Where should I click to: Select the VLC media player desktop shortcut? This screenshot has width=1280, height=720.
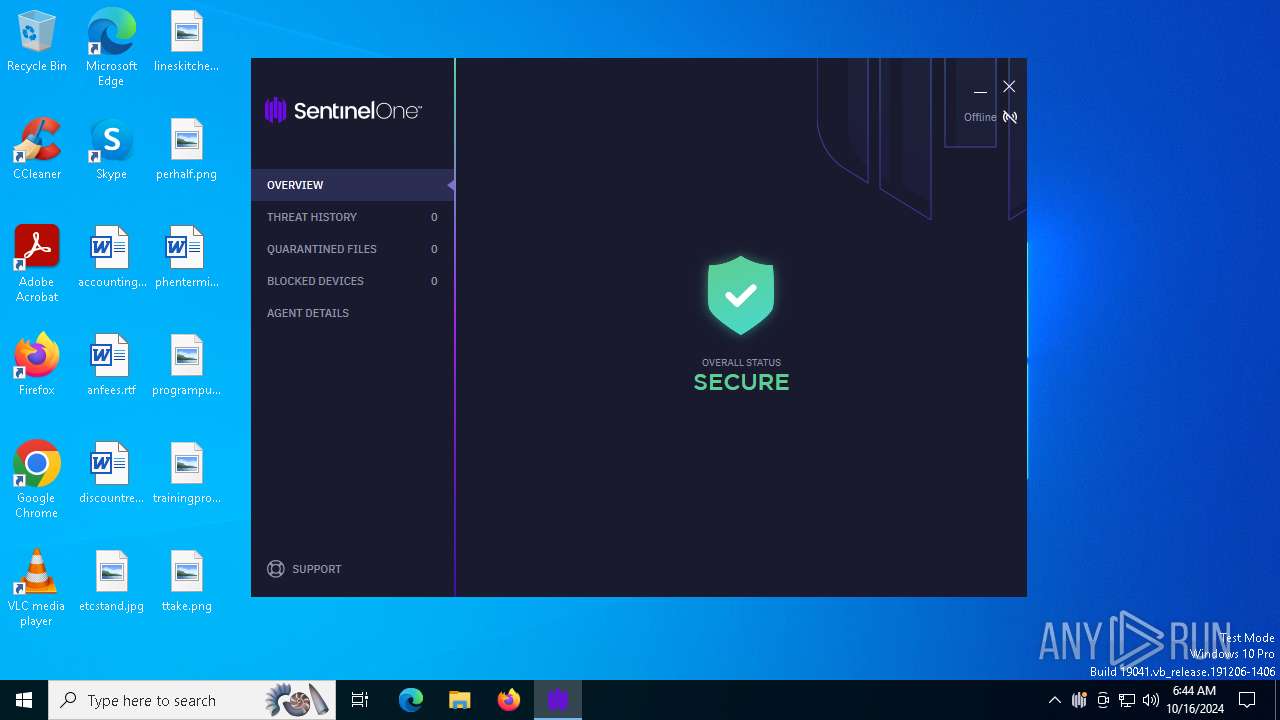(x=37, y=588)
